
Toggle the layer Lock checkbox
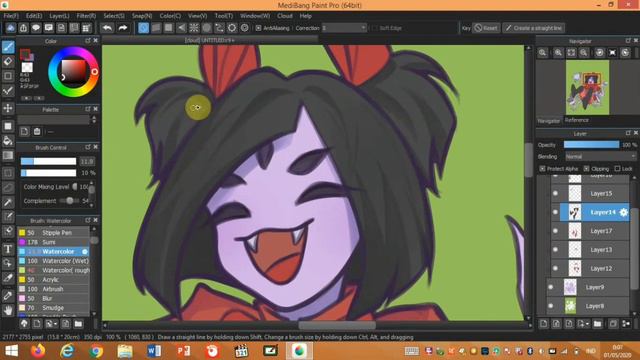click(617, 169)
